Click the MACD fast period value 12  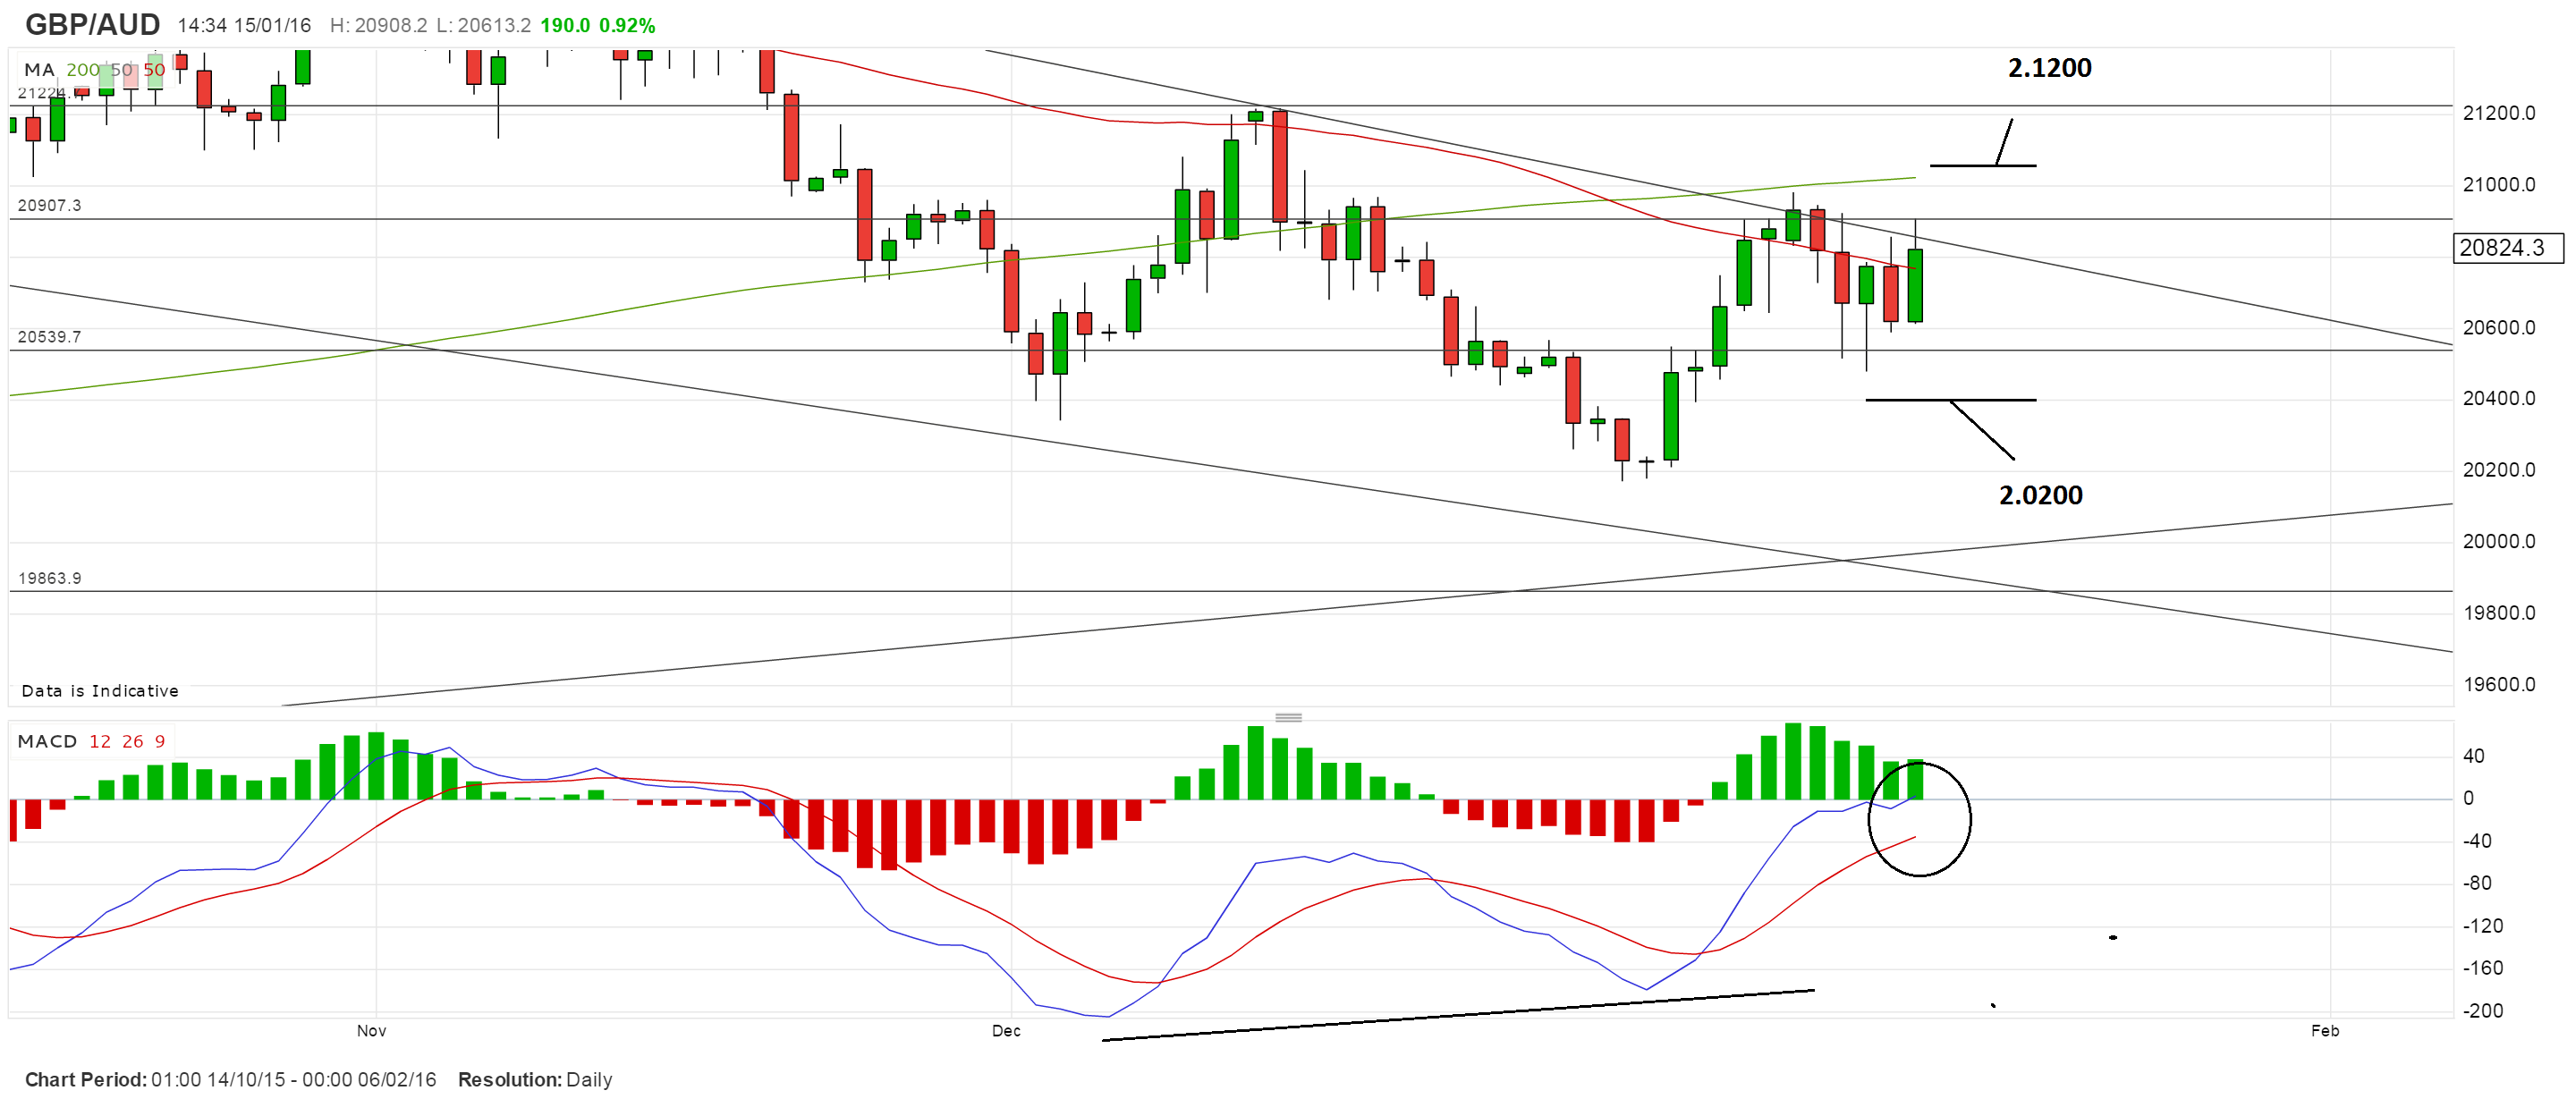click(x=100, y=741)
